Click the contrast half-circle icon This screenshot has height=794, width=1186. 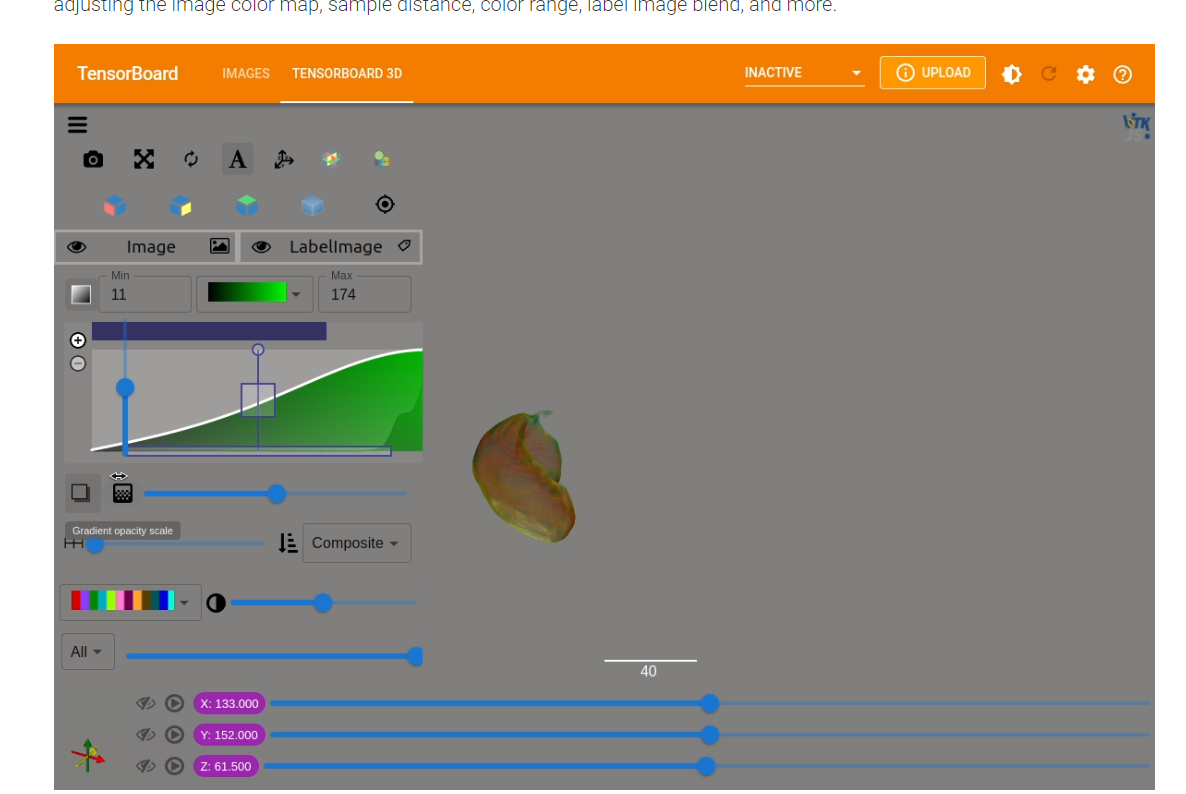tap(216, 602)
